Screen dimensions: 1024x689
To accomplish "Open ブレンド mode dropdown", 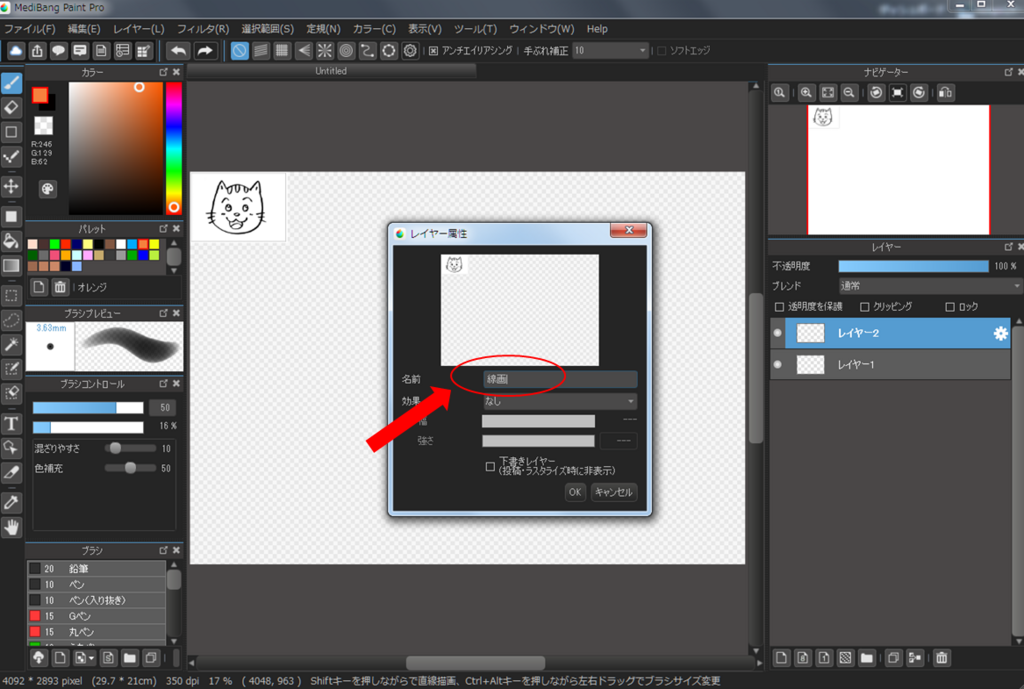I will tap(930, 286).
